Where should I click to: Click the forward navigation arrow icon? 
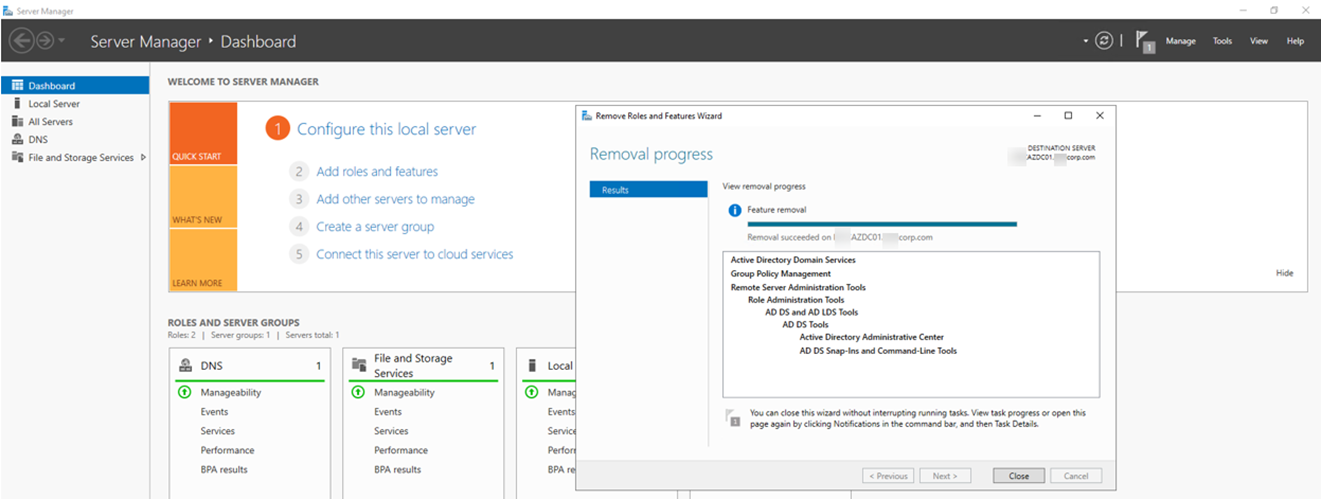(x=46, y=41)
